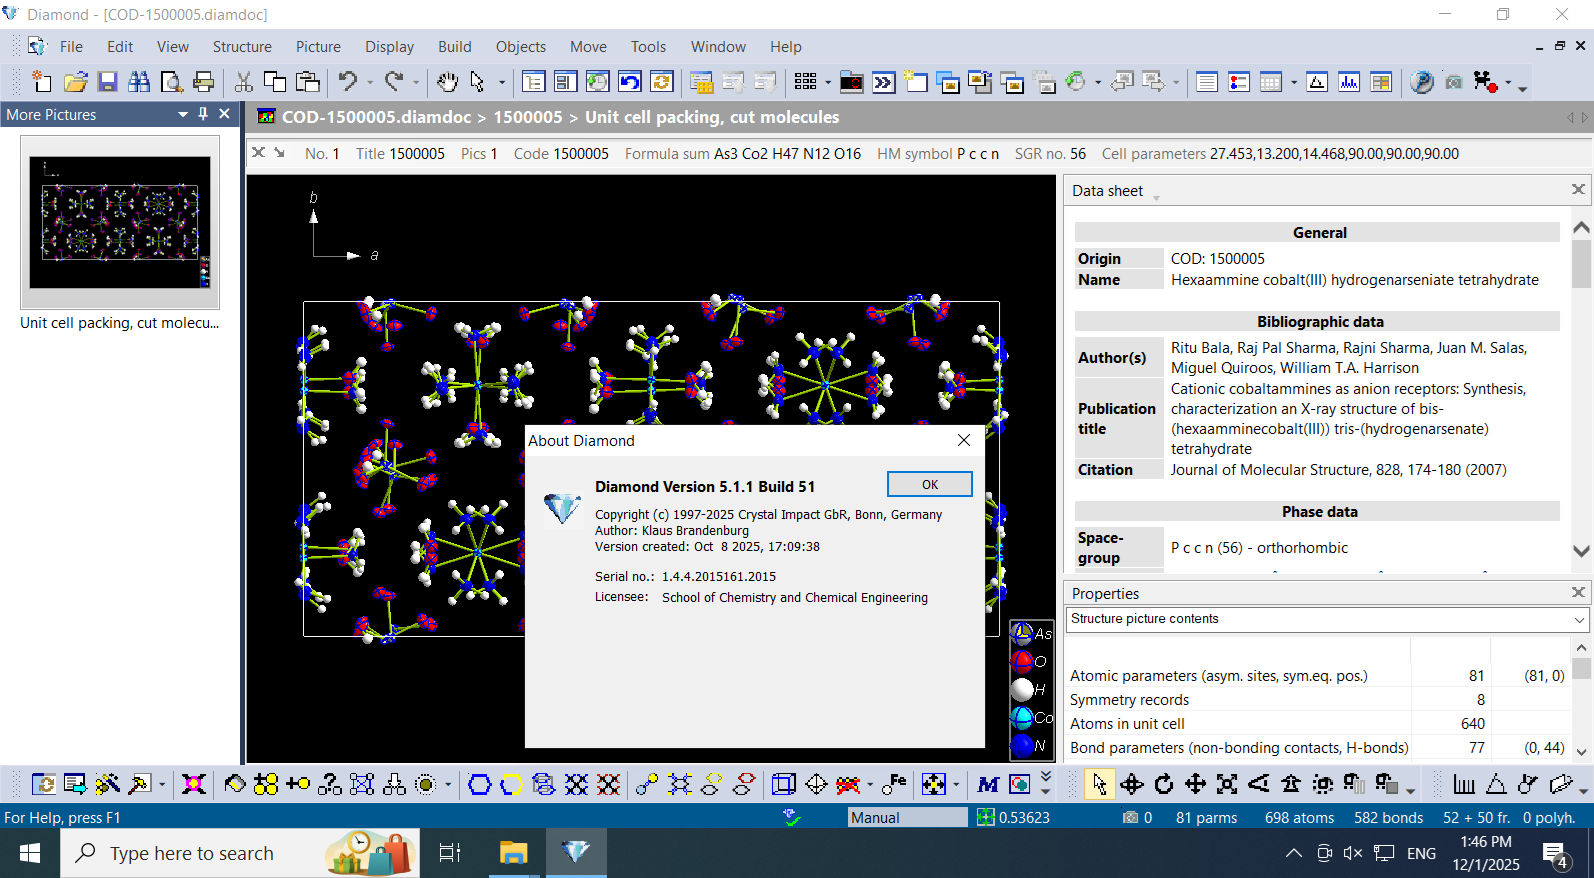Toggle pin on More Pictures panel
1594x878 pixels.
tap(203, 114)
